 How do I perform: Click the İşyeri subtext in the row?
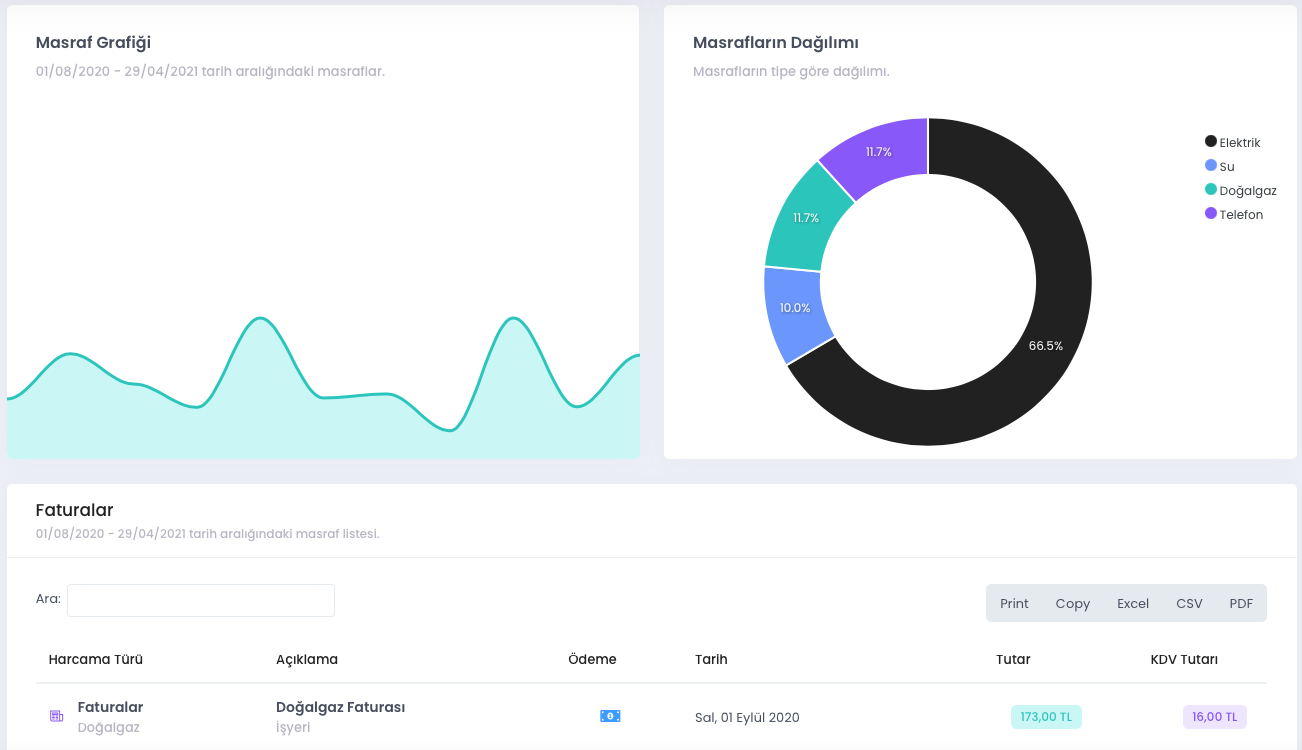tap(293, 727)
